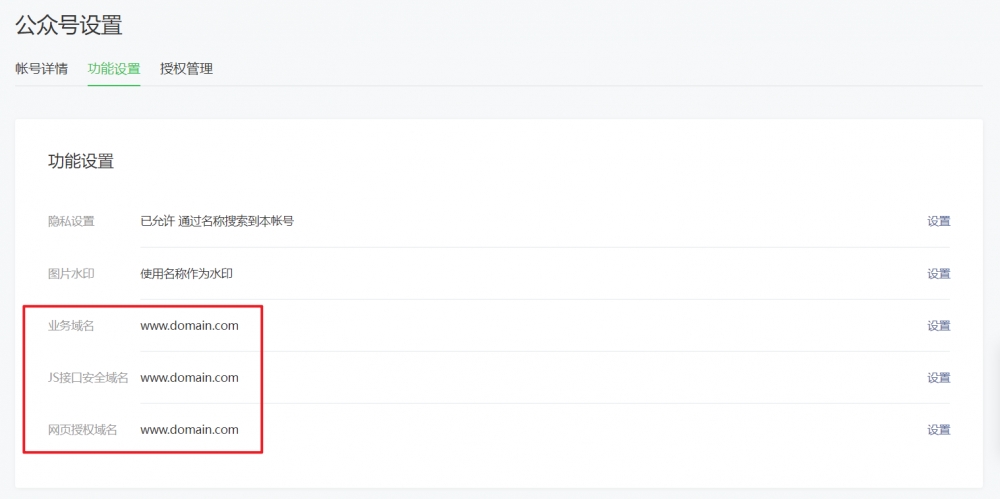This screenshot has height=499, width=1000.
Task: Click the 功能设置 section heading
Action: [x=81, y=161]
